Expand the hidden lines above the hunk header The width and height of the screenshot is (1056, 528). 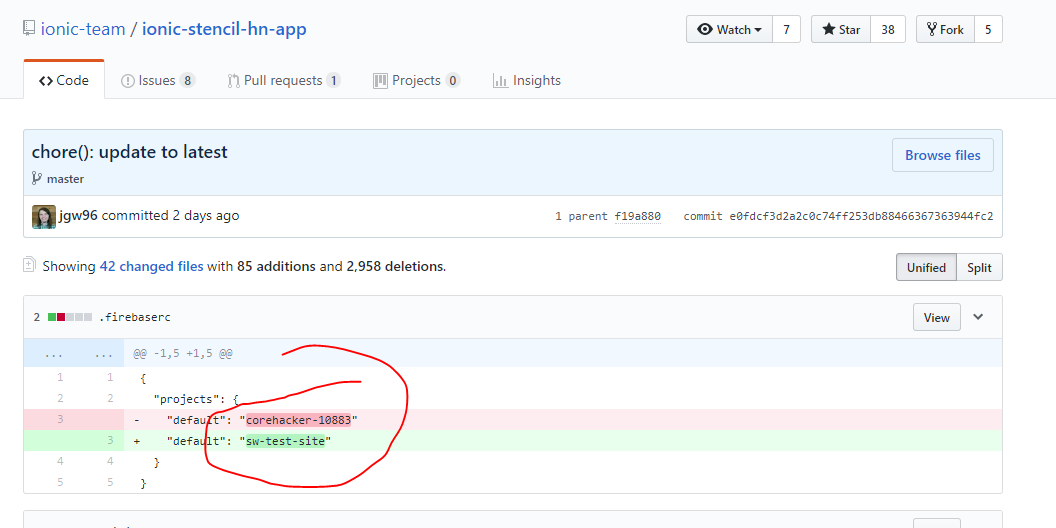pos(74,353)
